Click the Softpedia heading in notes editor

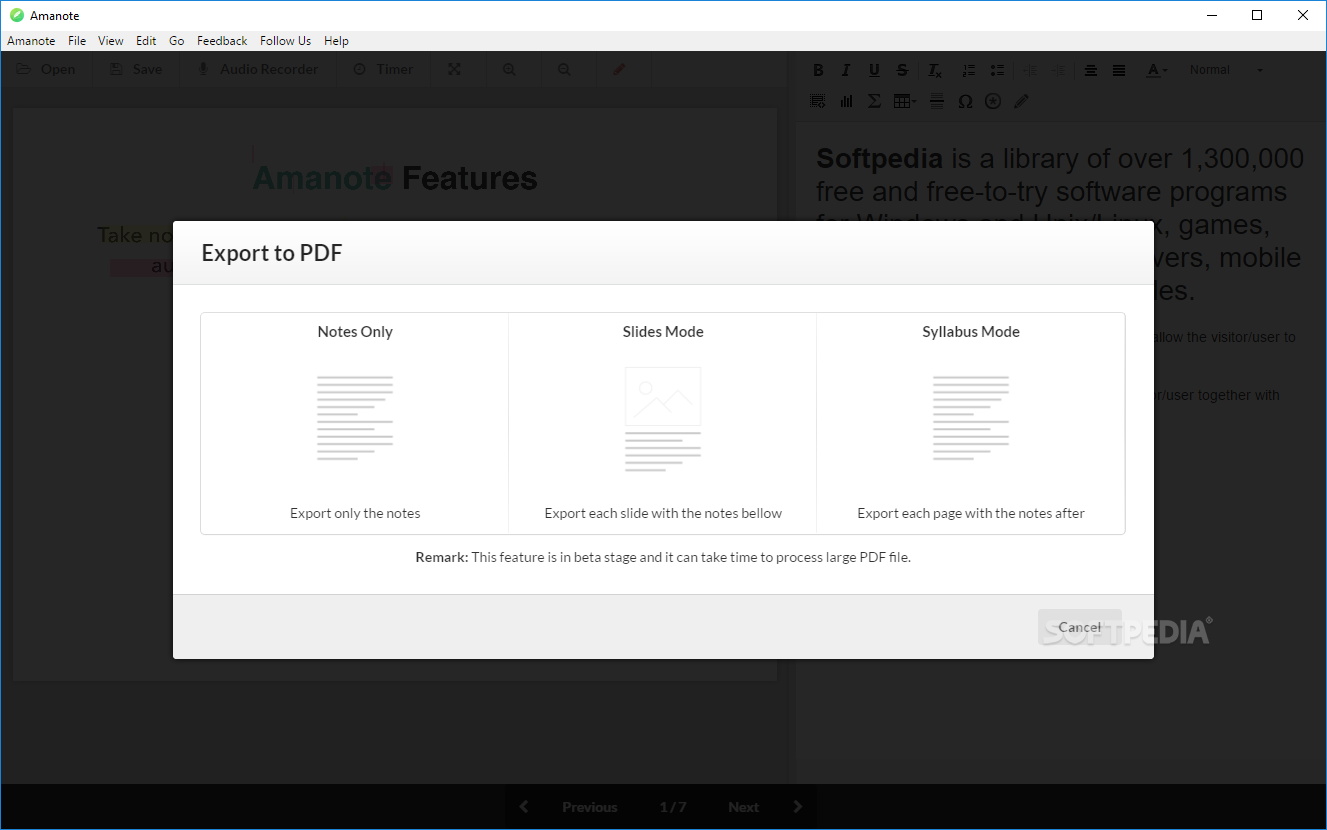click(x=879, y=158)
